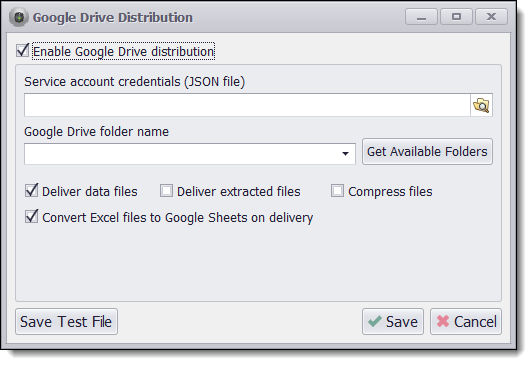This screenshot has width=532, height=365.
Task: Click the app icon in the title bar
Action: coord(19,17)
